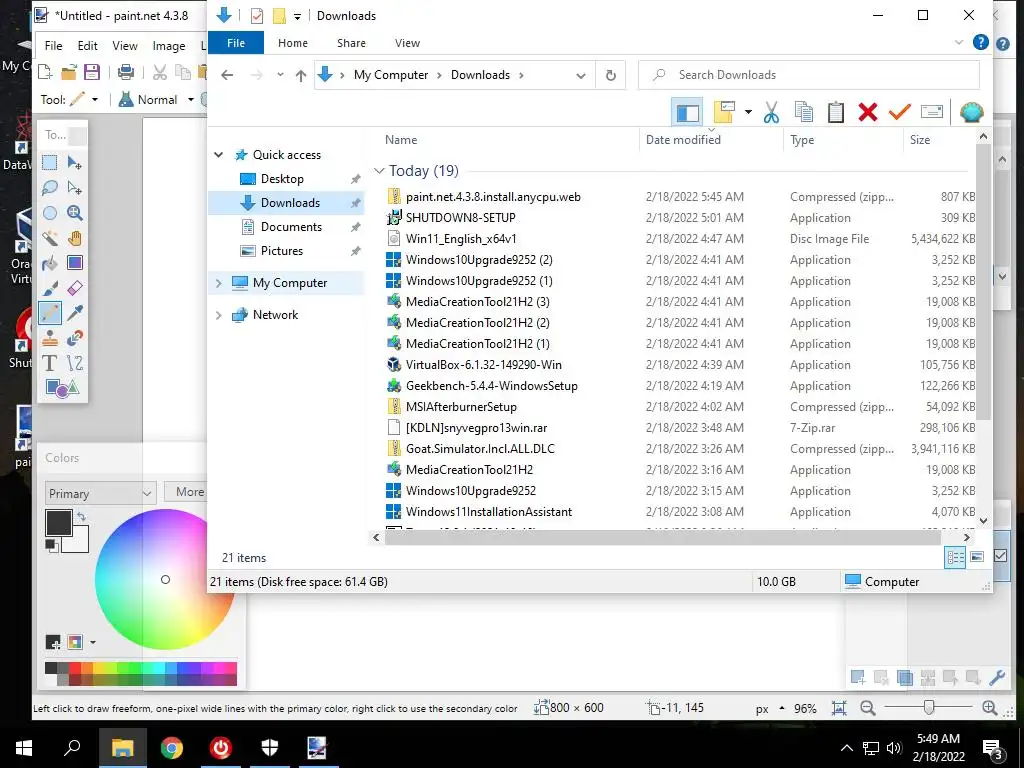Open the Tool chooser dropdown in paint.net
The width and height of the screenshot is (1024, 768).
pos(95,100)
